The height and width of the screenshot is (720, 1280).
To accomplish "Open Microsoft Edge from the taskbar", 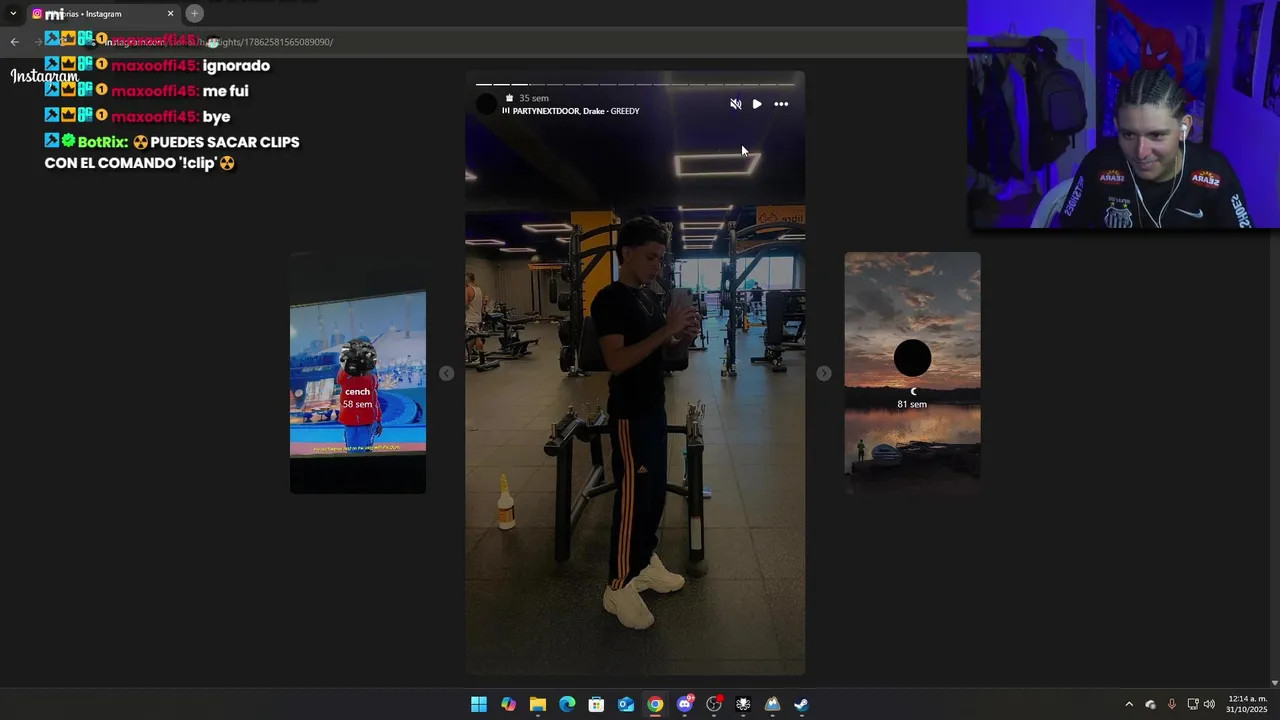I will [567, 704].
